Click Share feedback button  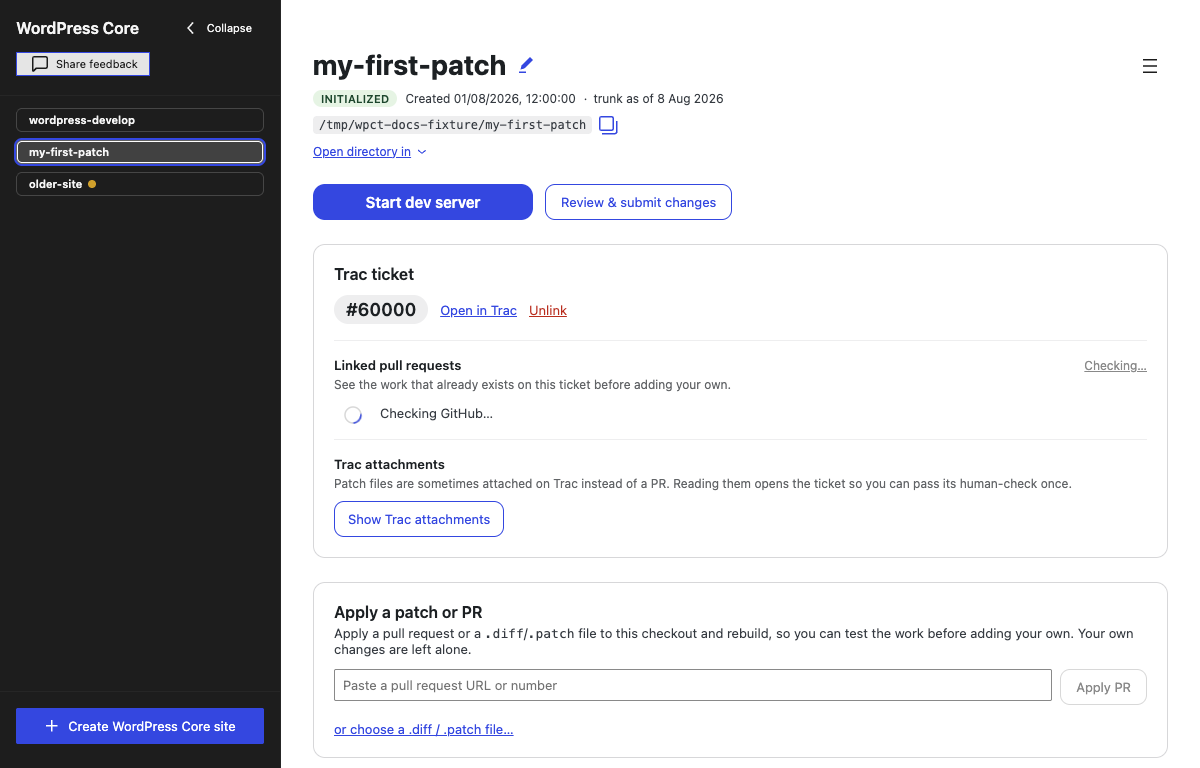click(83, 64)
